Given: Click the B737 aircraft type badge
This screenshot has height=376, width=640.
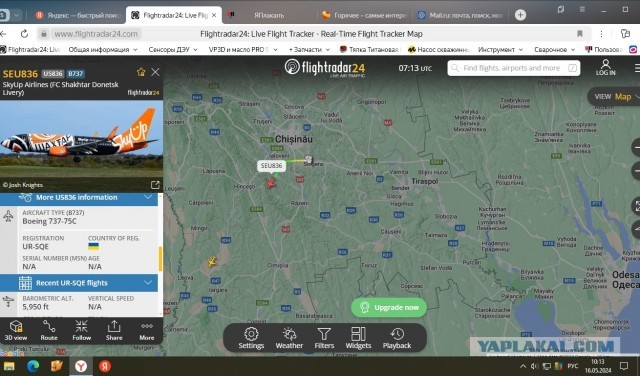Looking at the screenshot, I should [x=76, y=74].
